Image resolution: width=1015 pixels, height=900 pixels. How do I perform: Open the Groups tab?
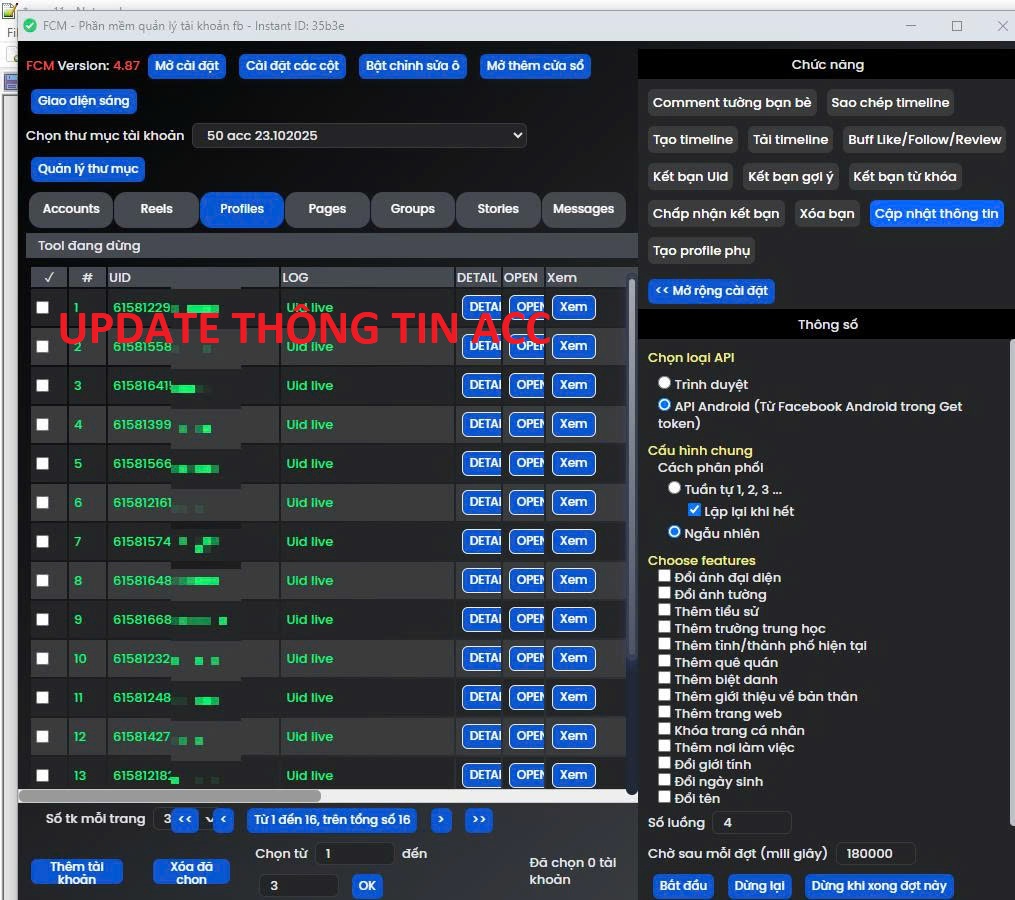click(412, 209)
